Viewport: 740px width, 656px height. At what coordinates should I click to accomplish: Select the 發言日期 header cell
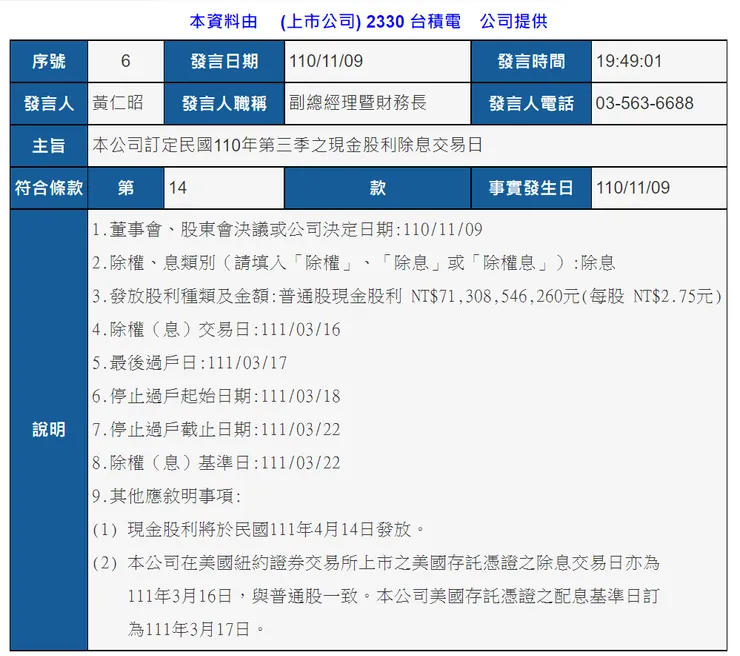pos(224,61)
